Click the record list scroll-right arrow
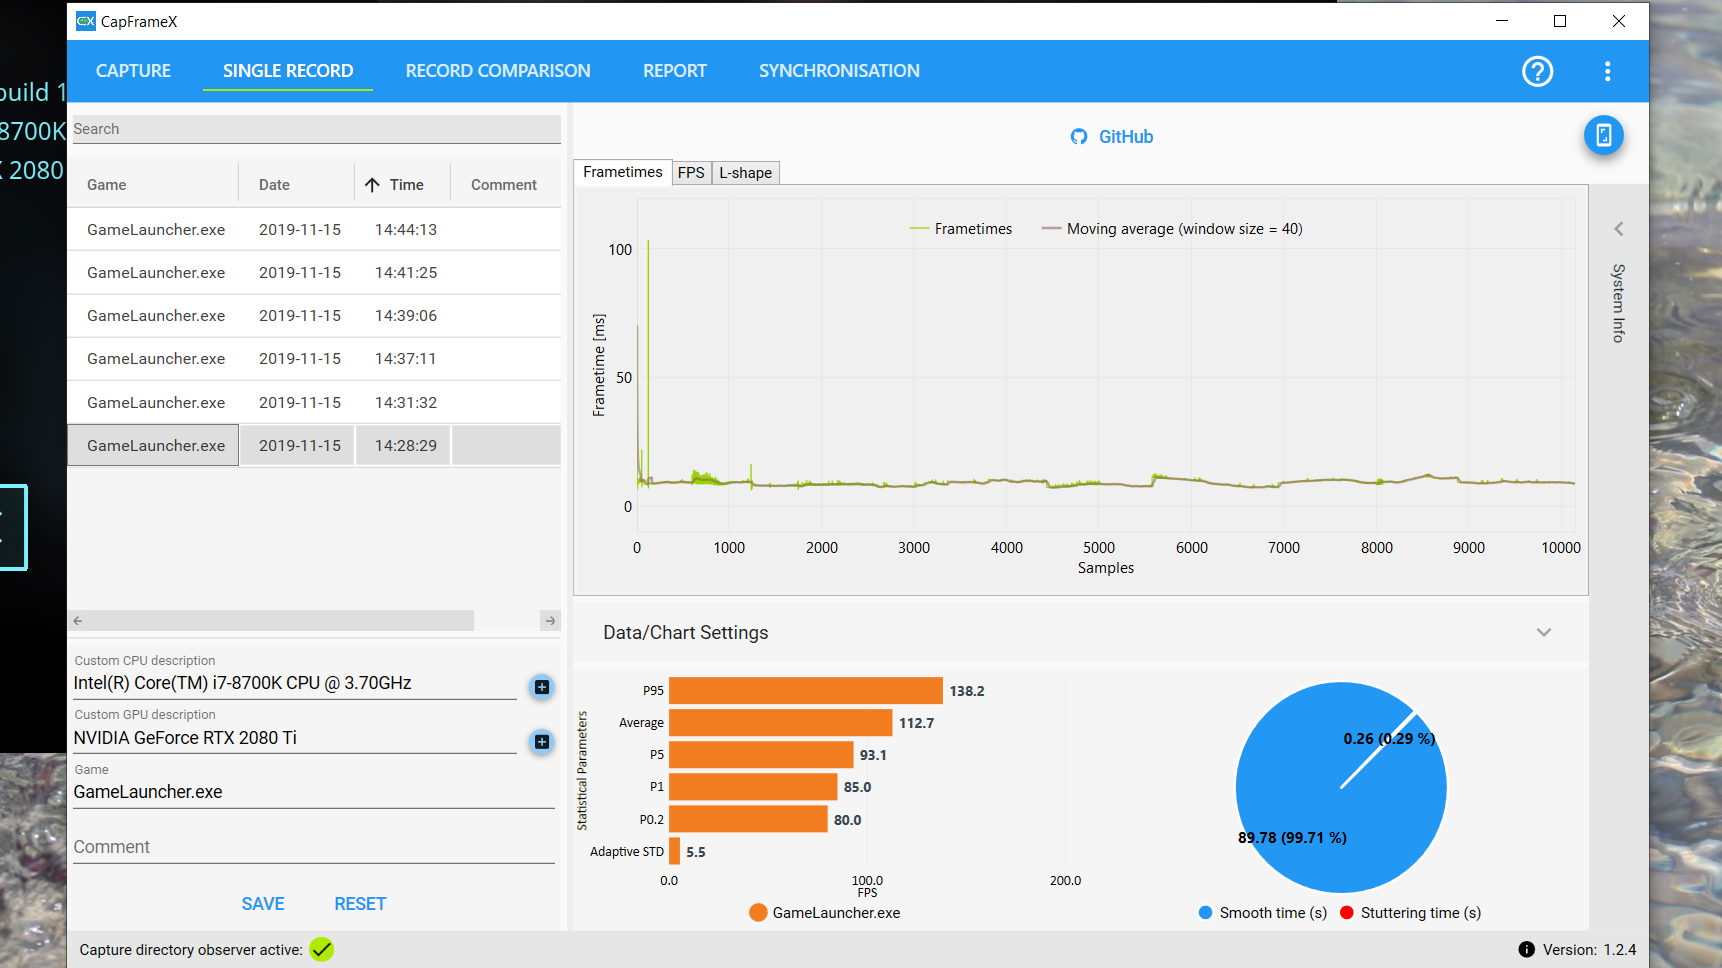Screen dimensions: 1722x968 (550, 621)
